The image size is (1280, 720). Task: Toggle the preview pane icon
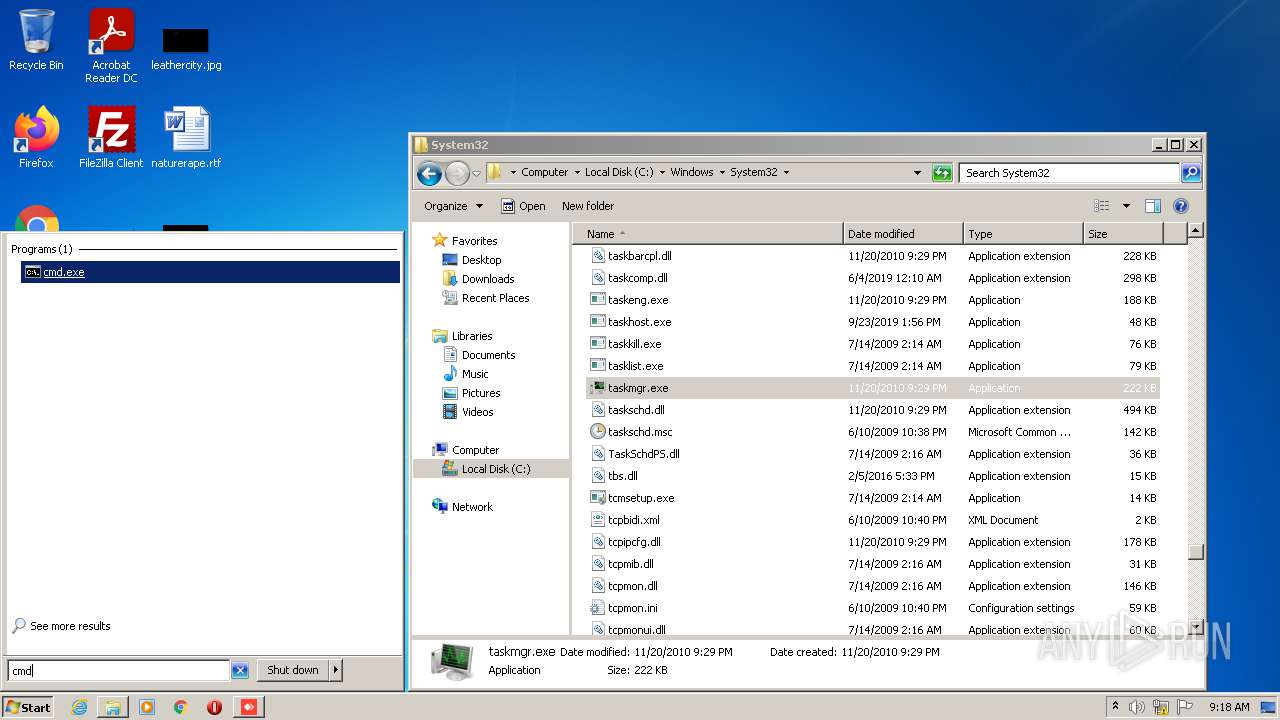[x=1153, y=206]
